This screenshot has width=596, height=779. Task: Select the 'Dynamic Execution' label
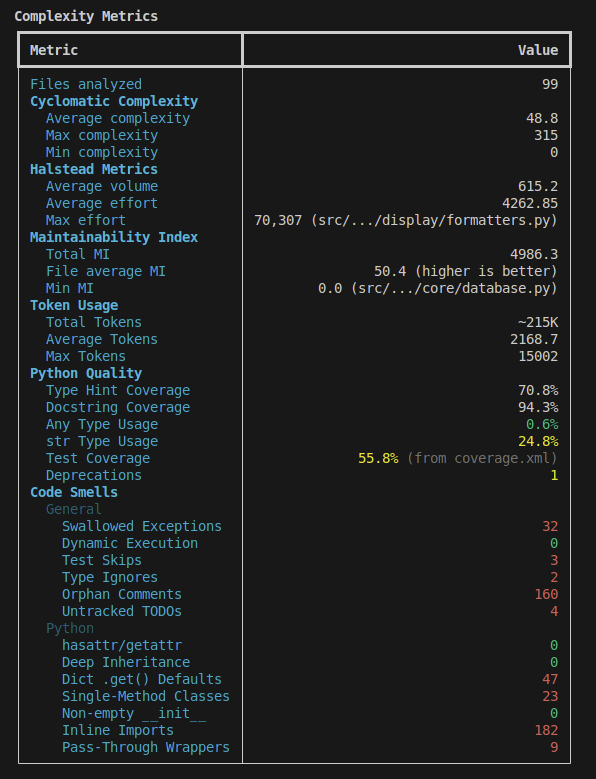point(130,544)
